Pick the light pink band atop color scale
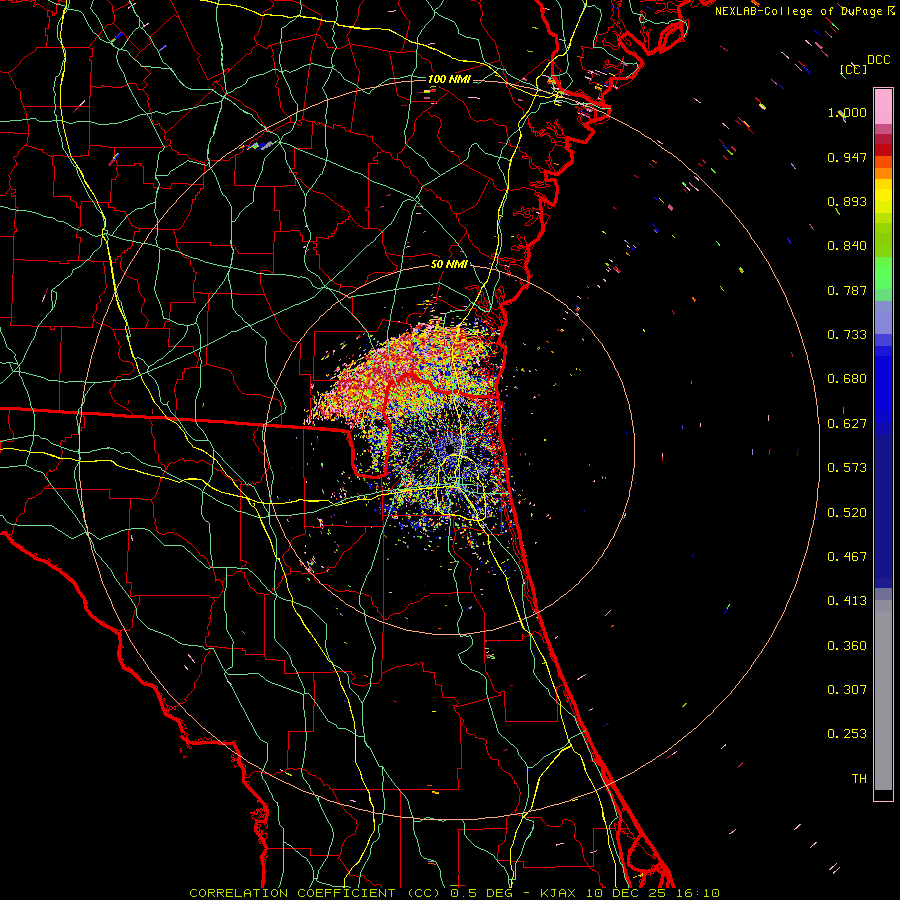The image size is (900, 900). click(883, 107)
